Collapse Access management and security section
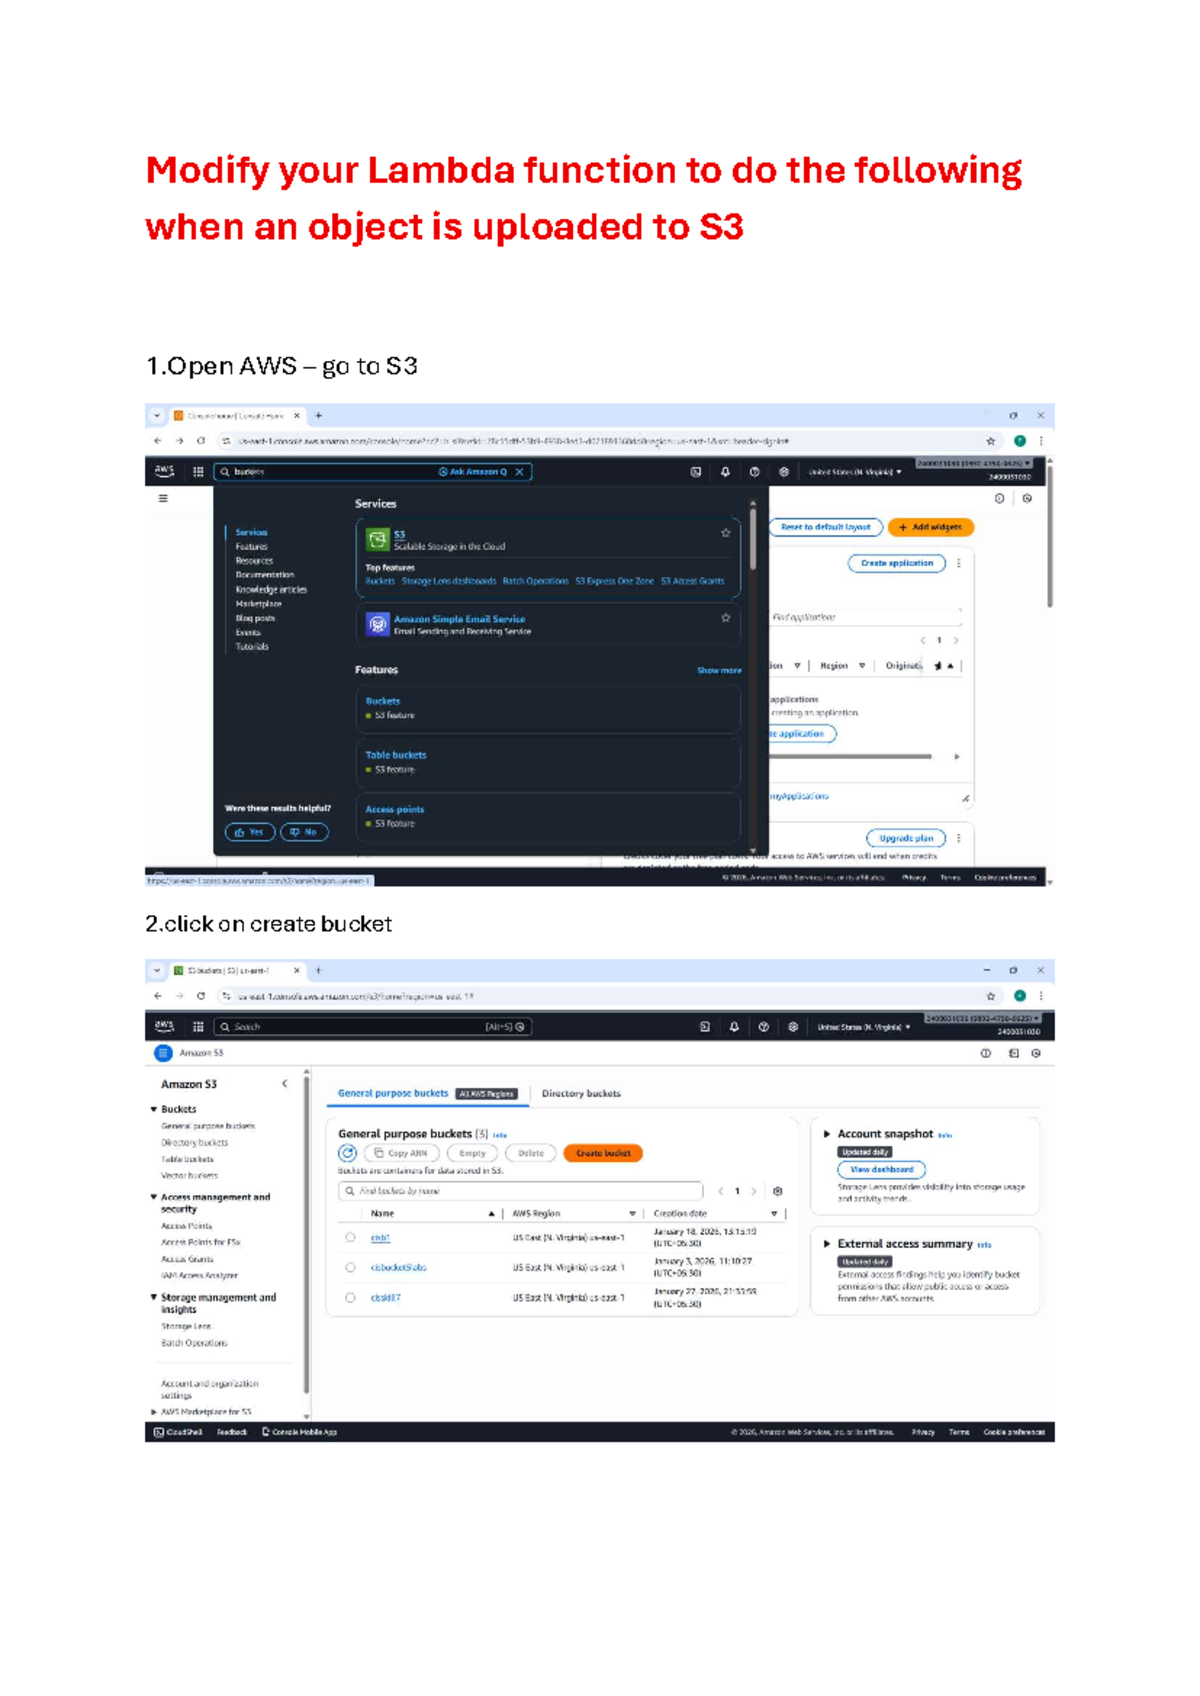The height and width of the screenshot is (1696, 1200). (x=154, y=1197)
